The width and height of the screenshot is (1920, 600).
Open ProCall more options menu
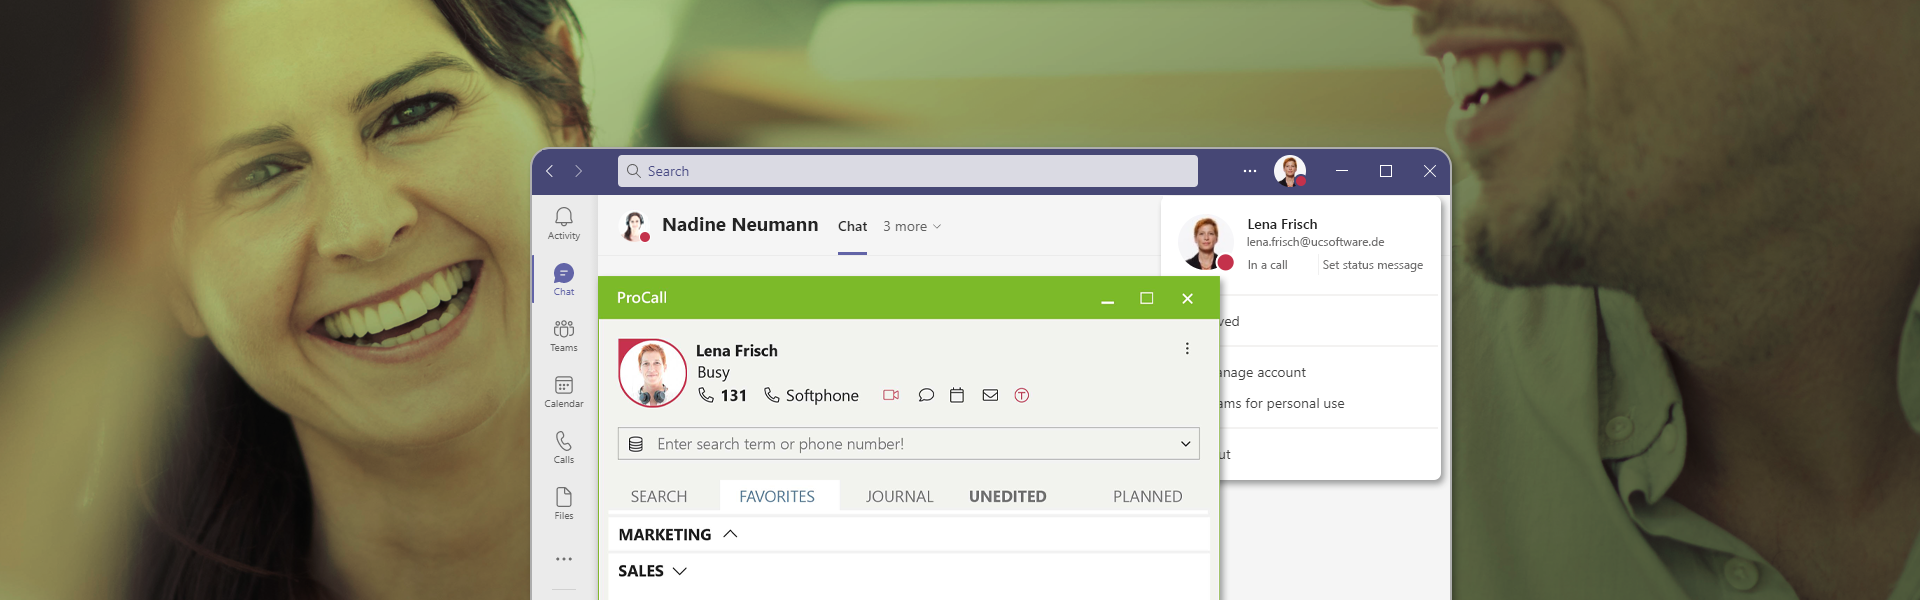(x=1187, y=348)
